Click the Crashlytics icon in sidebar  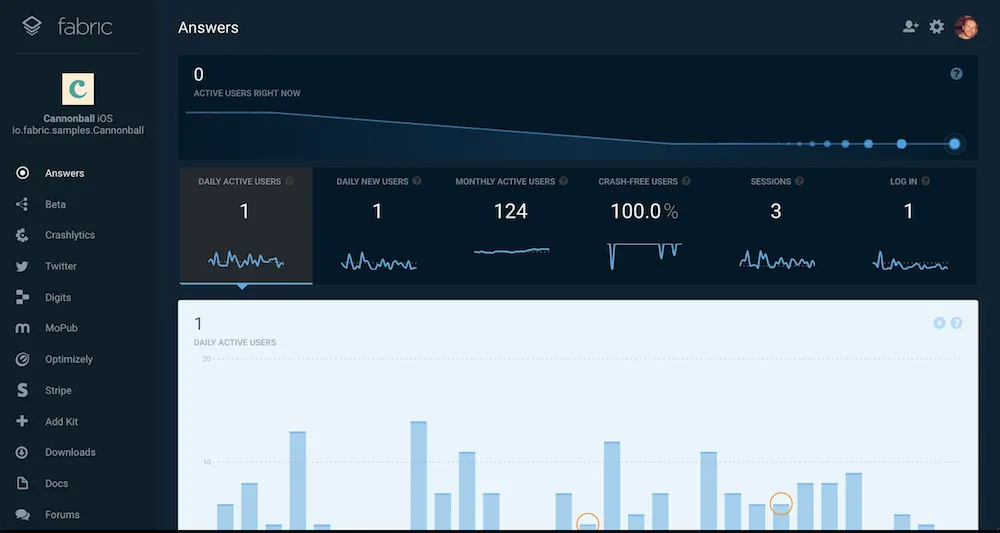click(22, 235)
